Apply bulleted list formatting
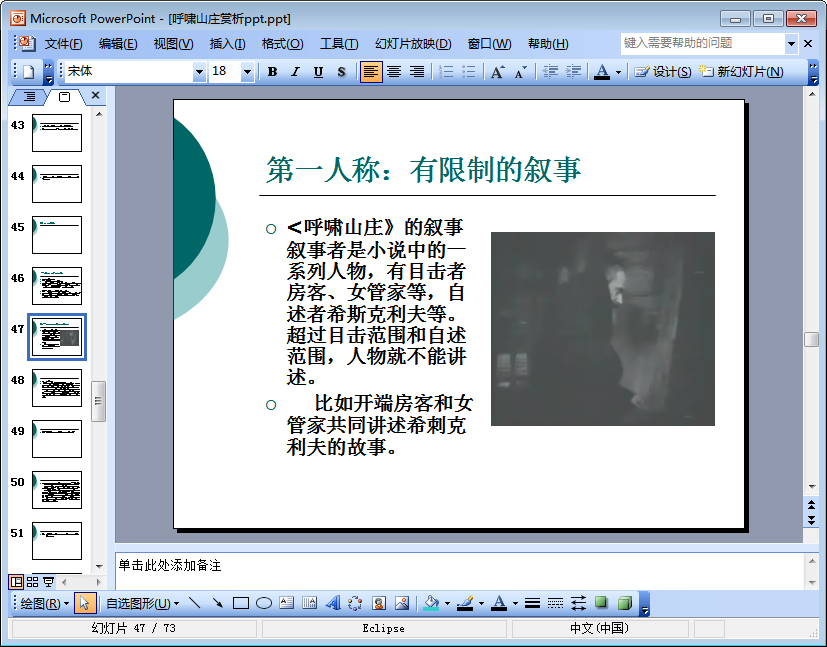Screen dimensions: 827x647 tap(469, 72)
